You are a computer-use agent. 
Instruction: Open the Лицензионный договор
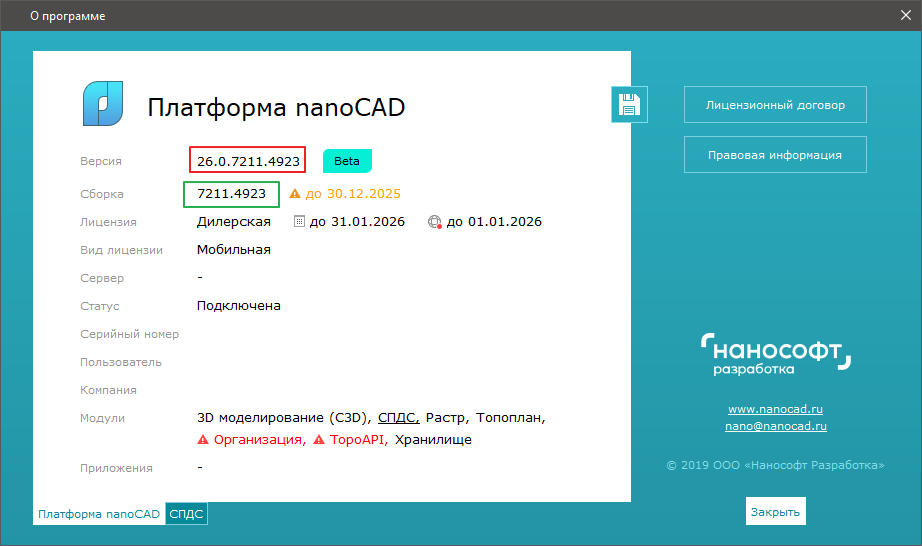click(775, 104)
